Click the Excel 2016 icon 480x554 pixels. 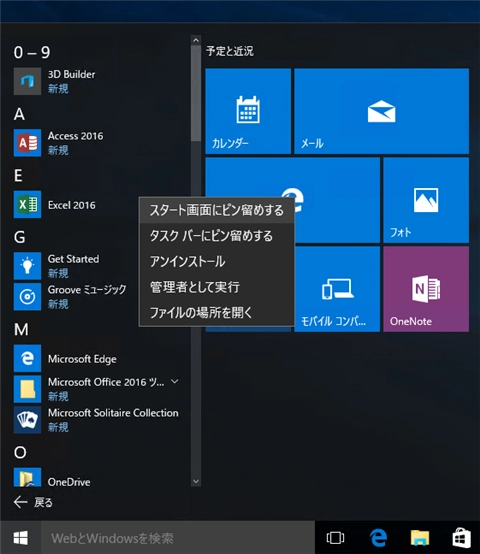27,205
